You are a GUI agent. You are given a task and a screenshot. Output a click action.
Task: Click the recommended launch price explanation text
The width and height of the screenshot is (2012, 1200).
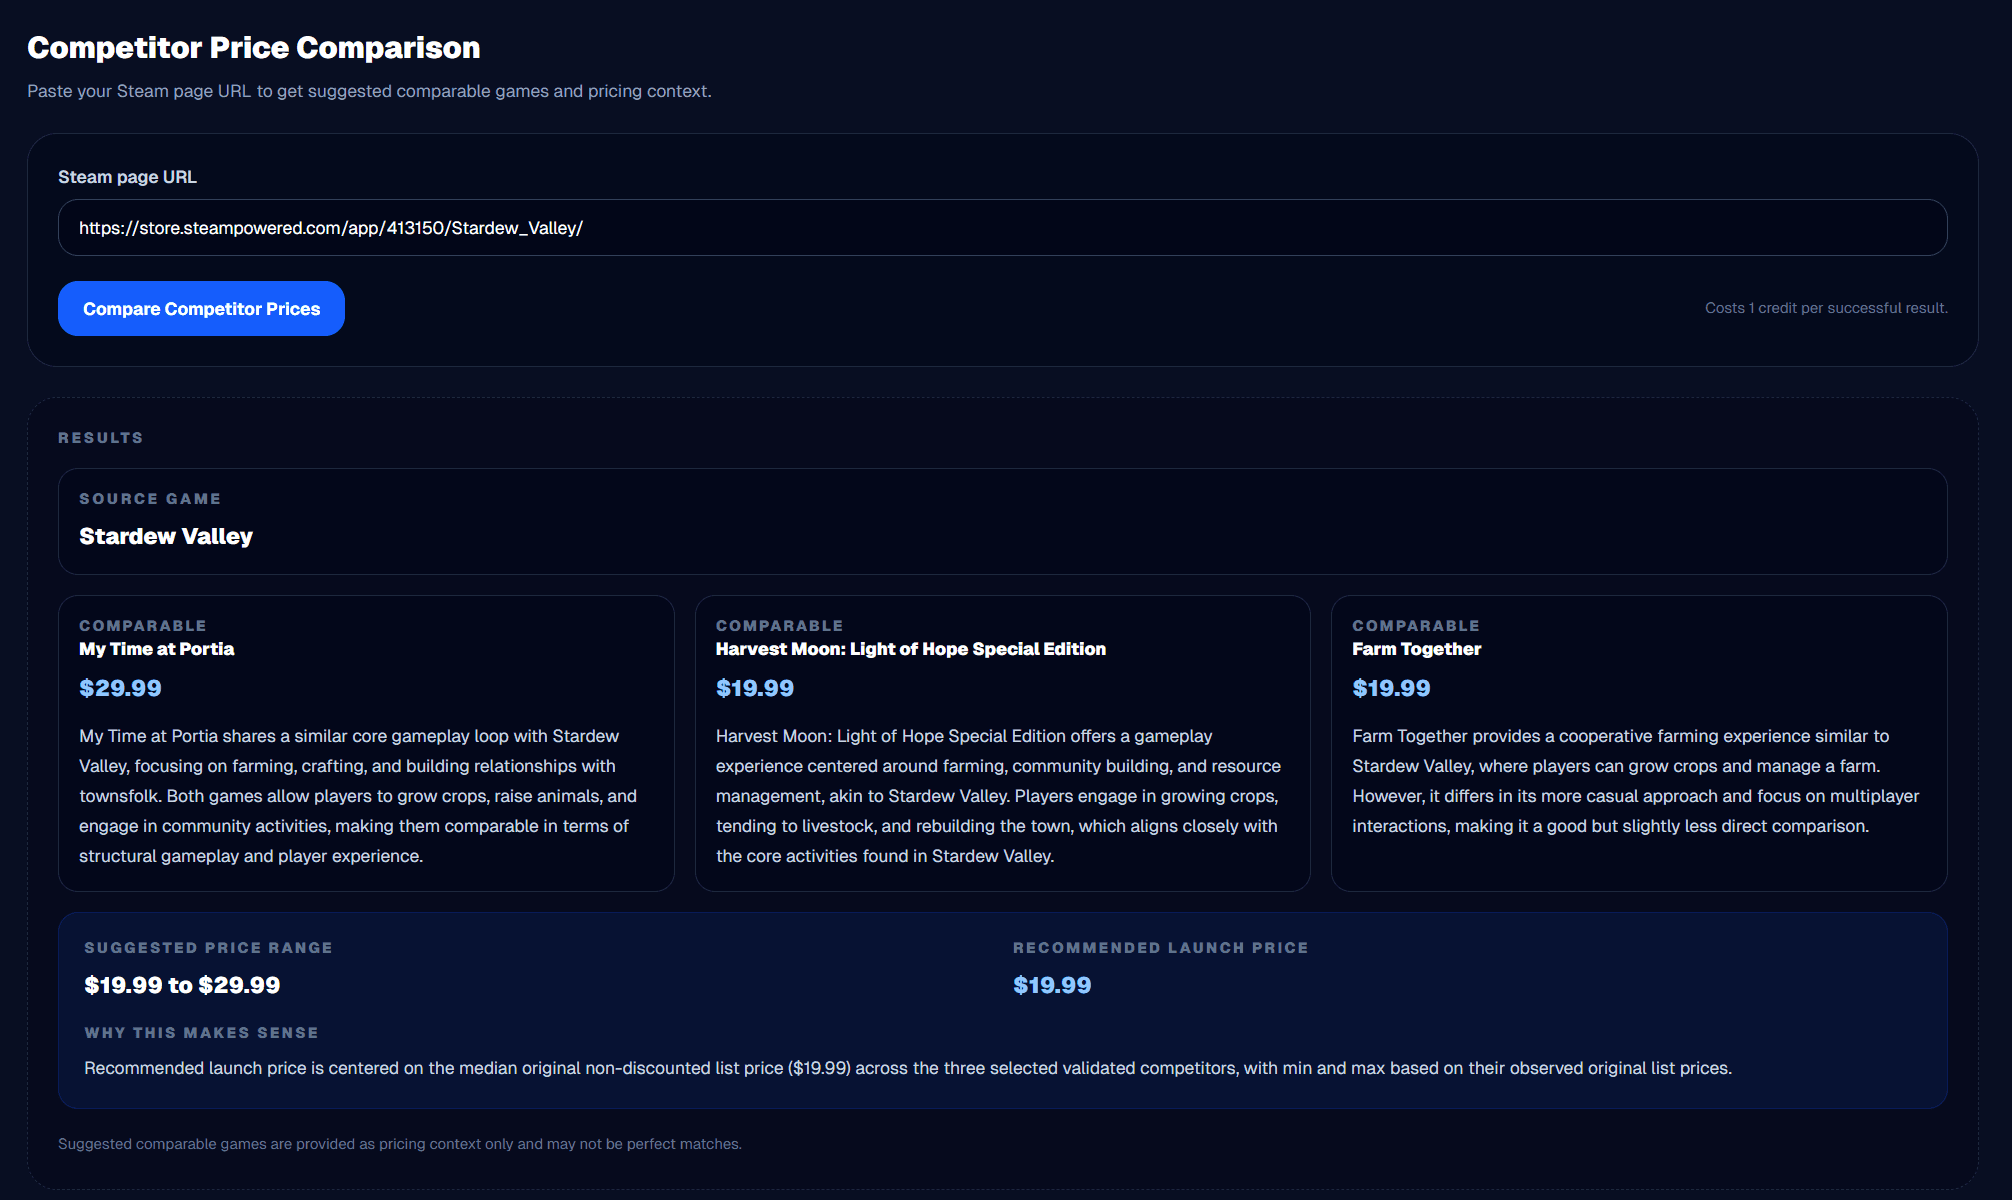[x=908, y=1068]
